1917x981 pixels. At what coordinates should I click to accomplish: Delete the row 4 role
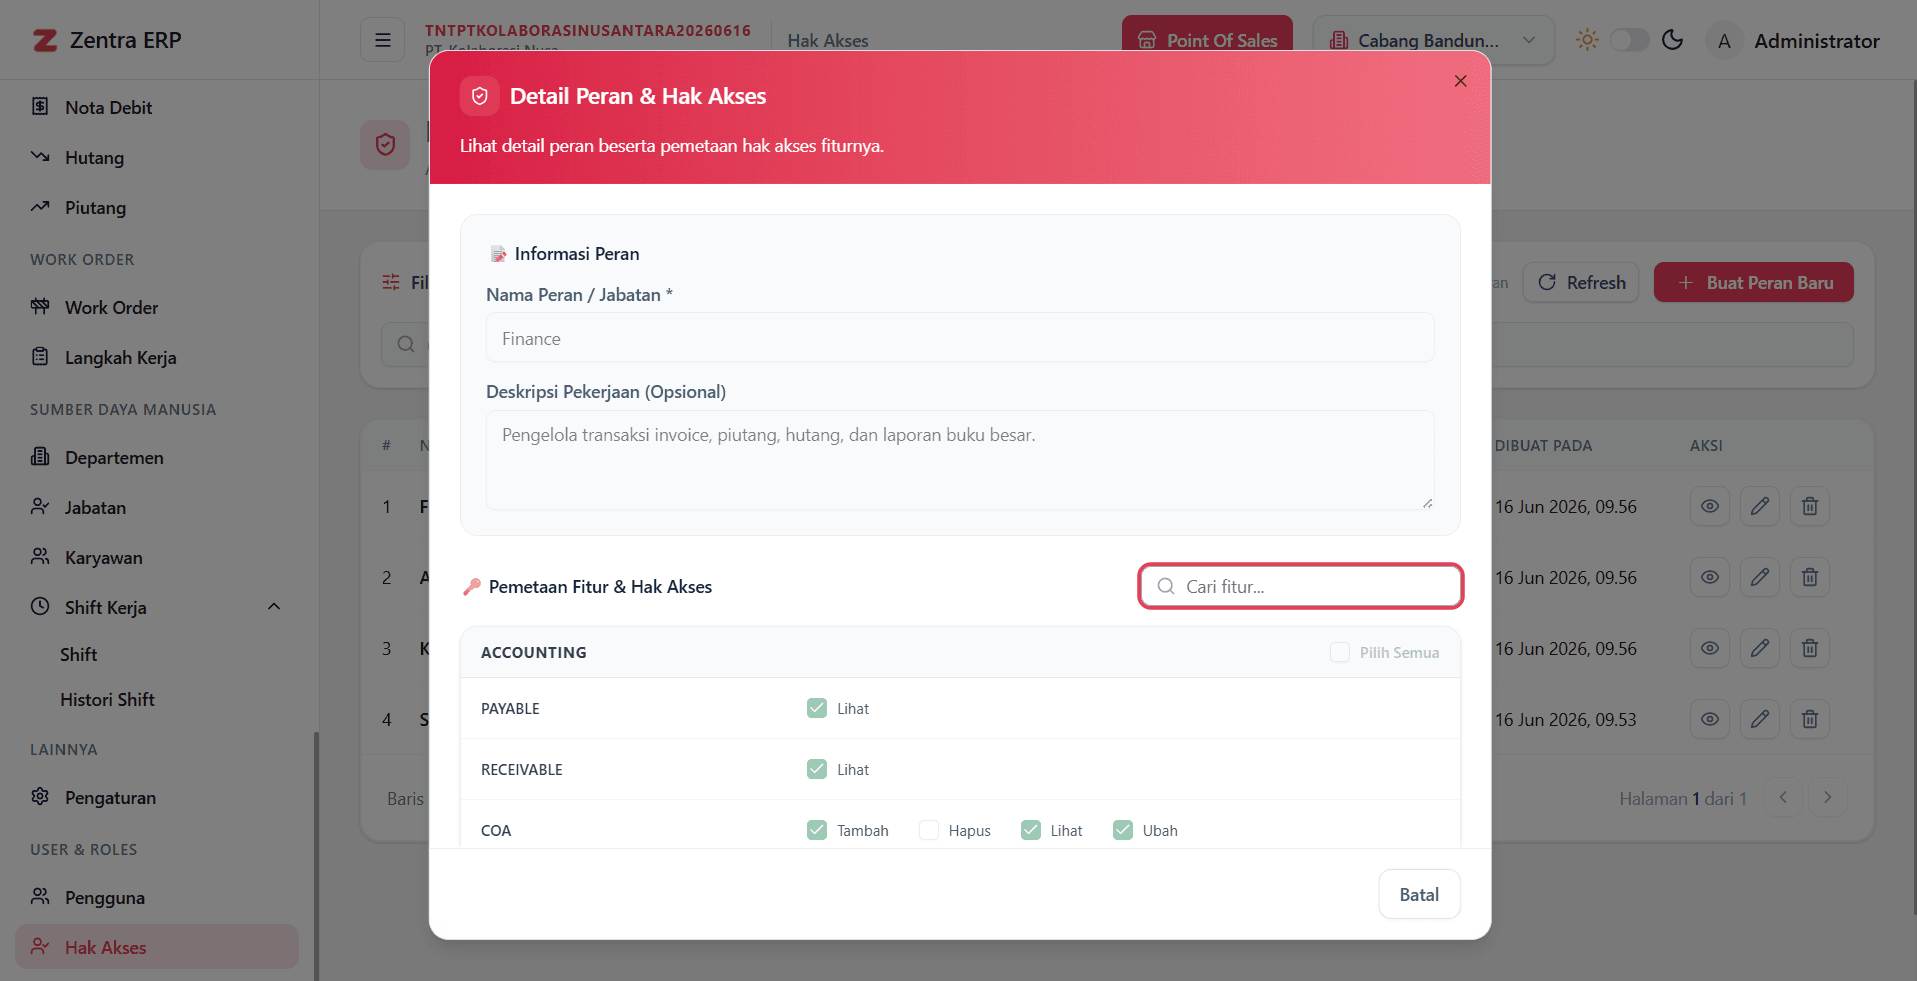coord(1810,719)
